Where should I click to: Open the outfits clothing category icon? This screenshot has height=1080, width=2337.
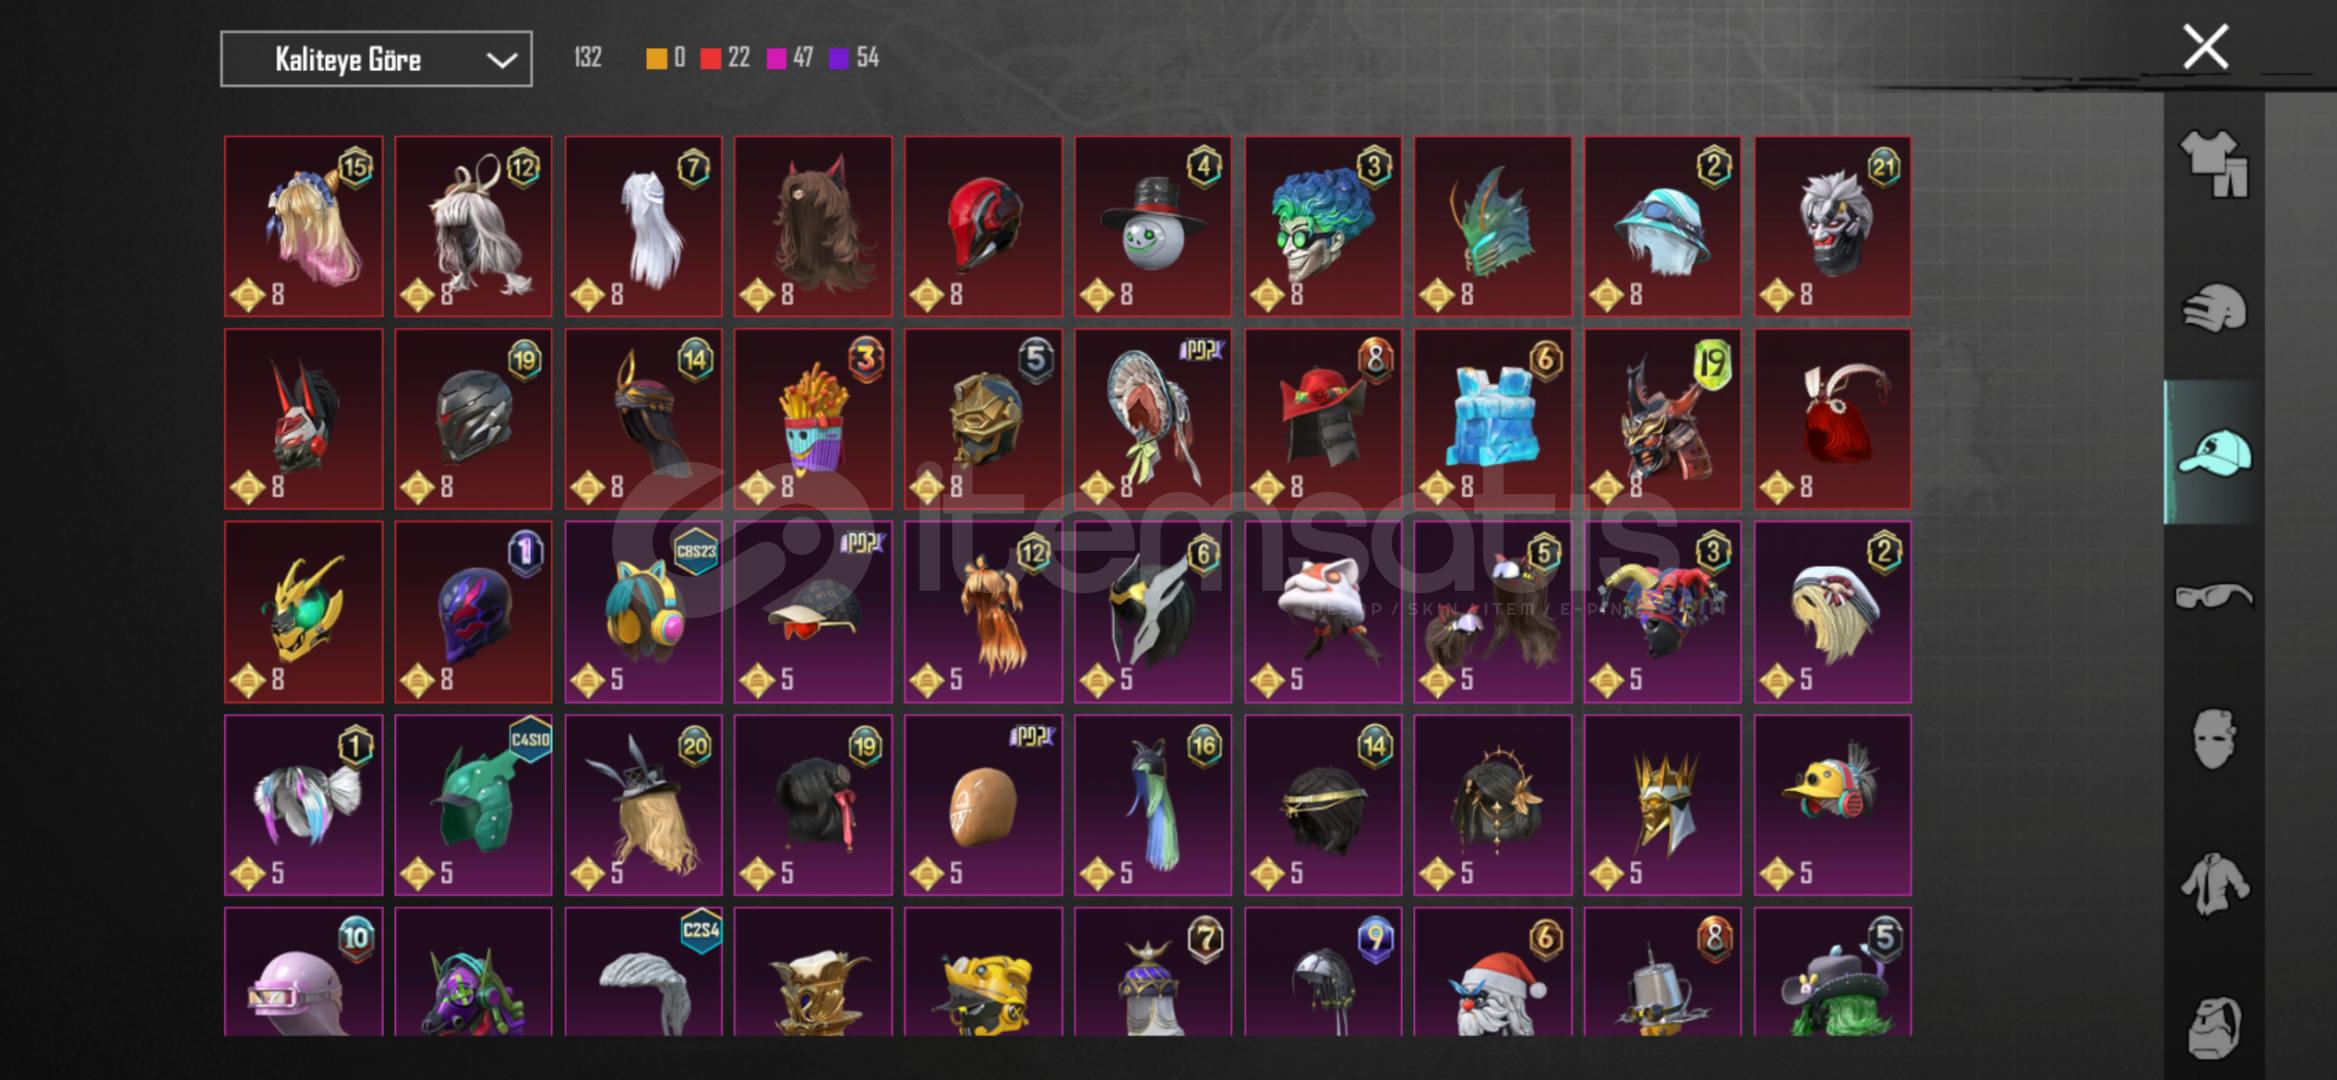2214,164
